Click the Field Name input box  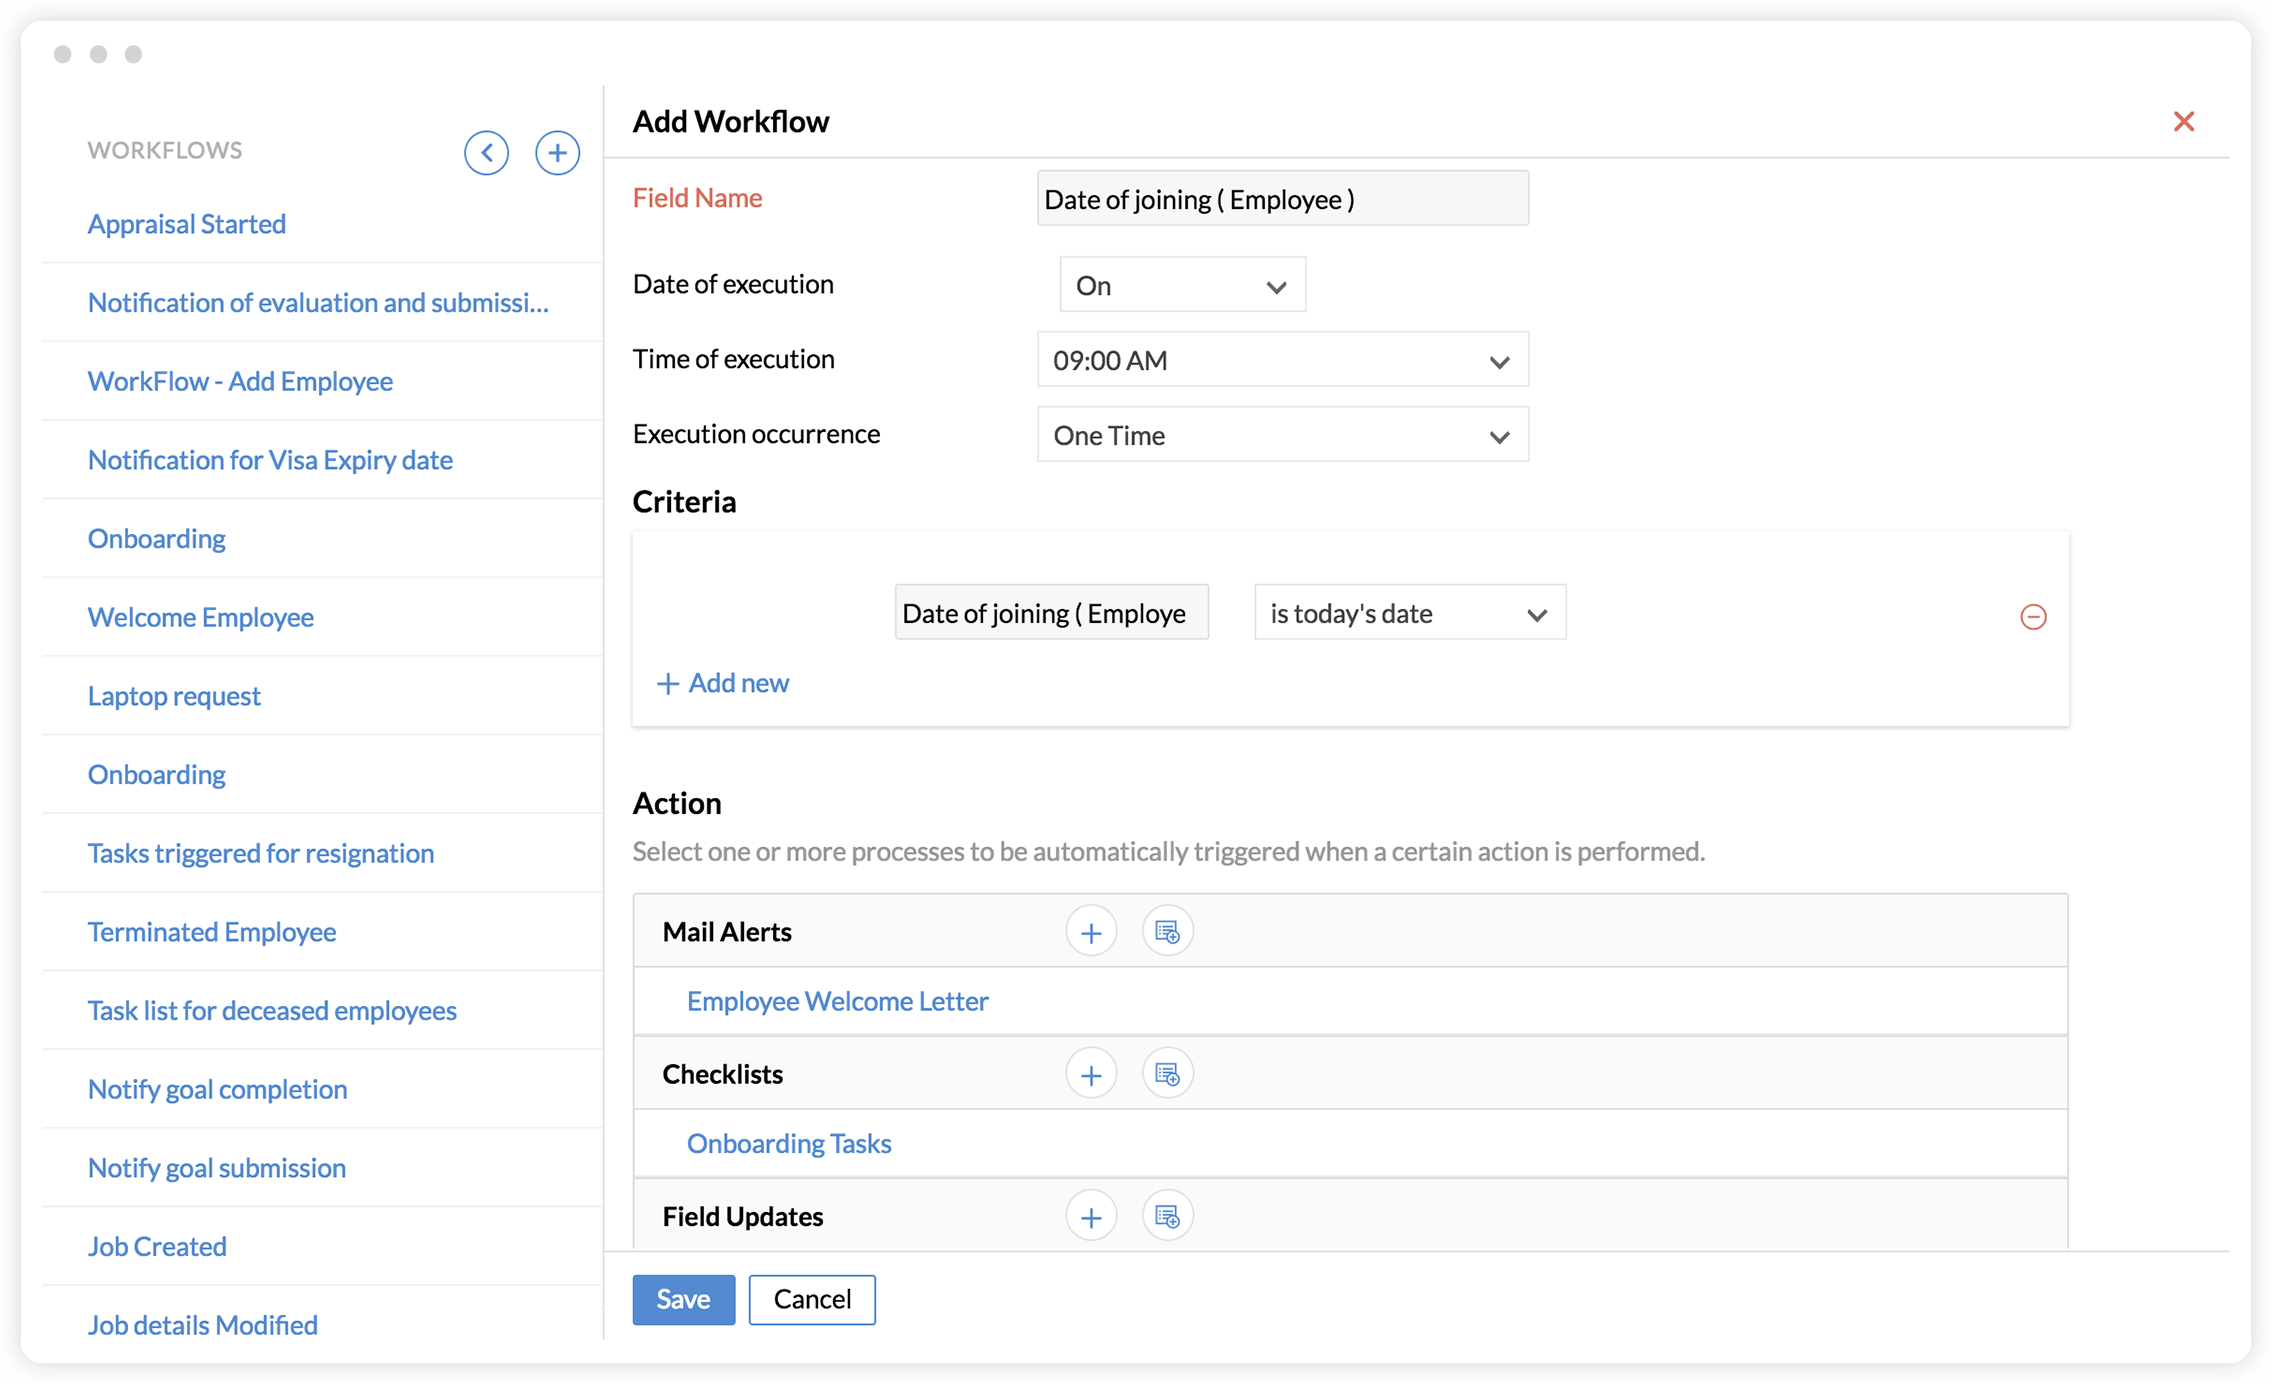pyautogui.click(x=1282, y=198)
